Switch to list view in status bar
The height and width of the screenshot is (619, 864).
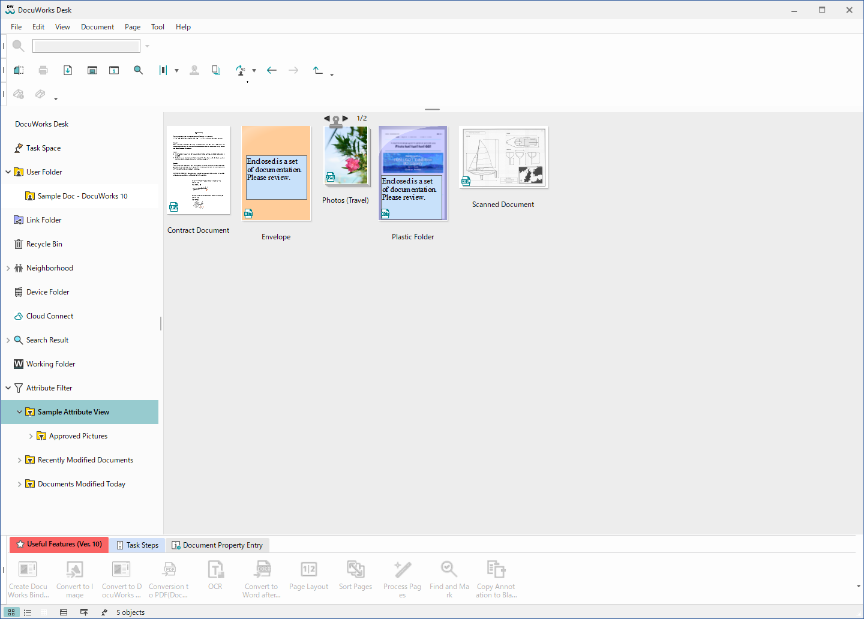tap(27, 611)
